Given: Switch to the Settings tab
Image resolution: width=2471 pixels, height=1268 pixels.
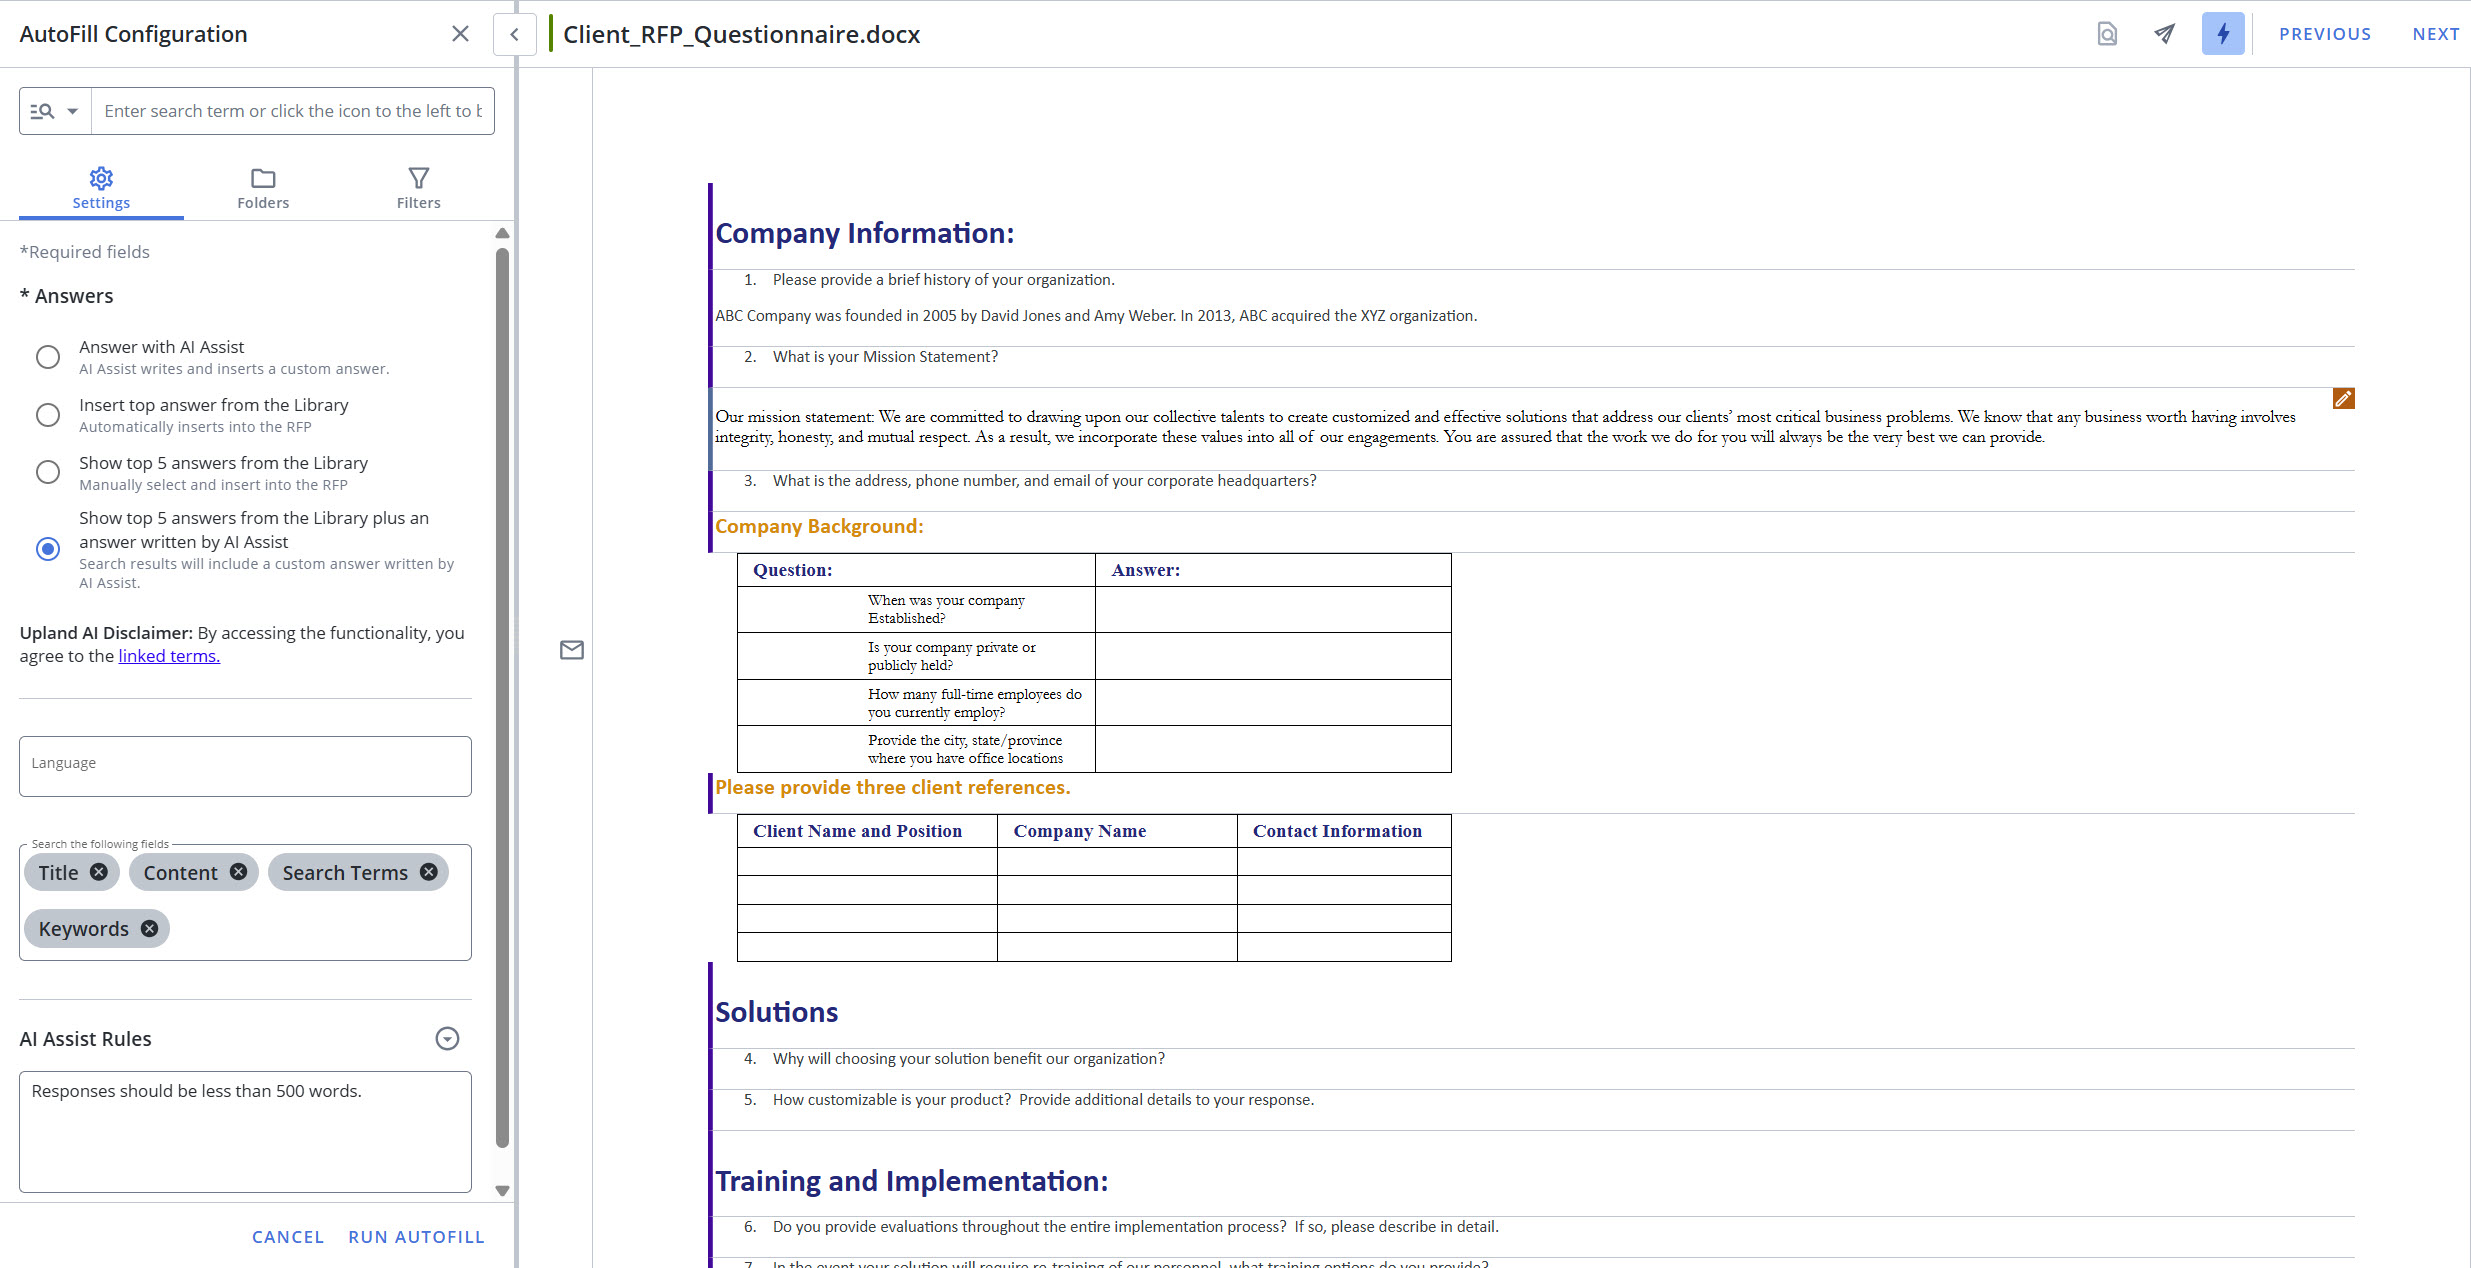Looking at the screenshot, I should [101, 188].
